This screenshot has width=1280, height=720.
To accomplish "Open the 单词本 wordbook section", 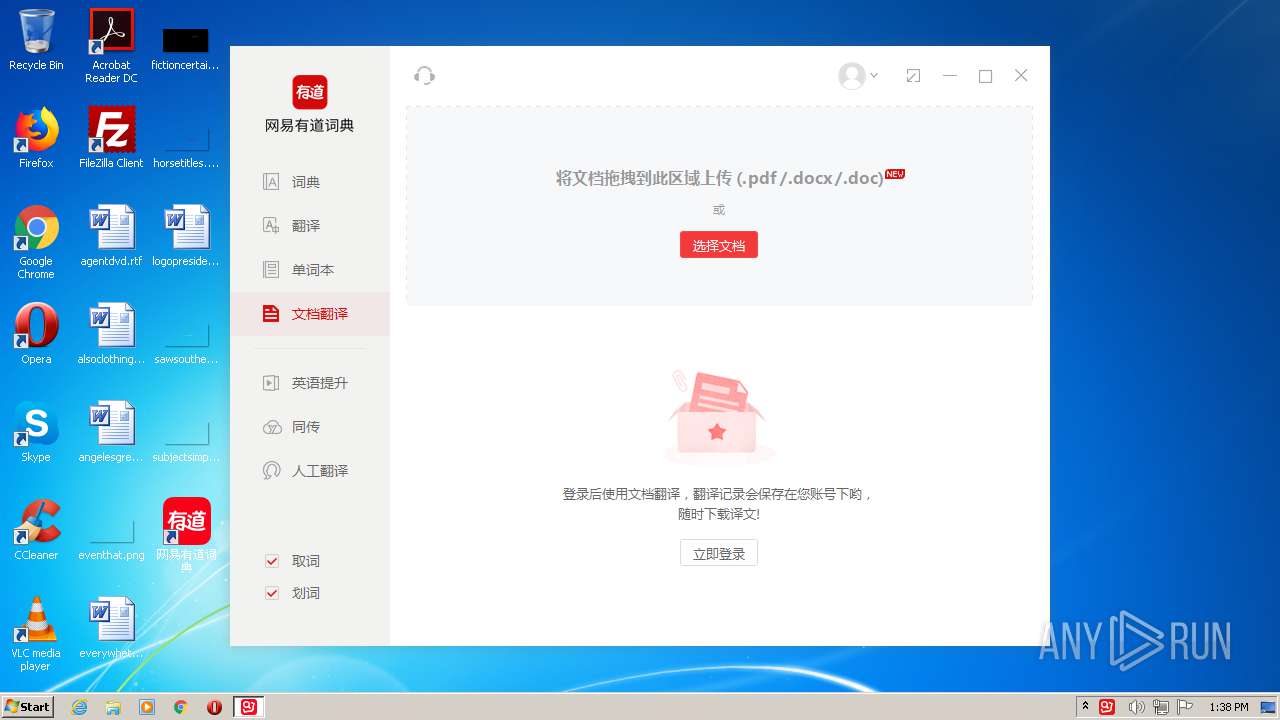I will (x=310, y=270).
